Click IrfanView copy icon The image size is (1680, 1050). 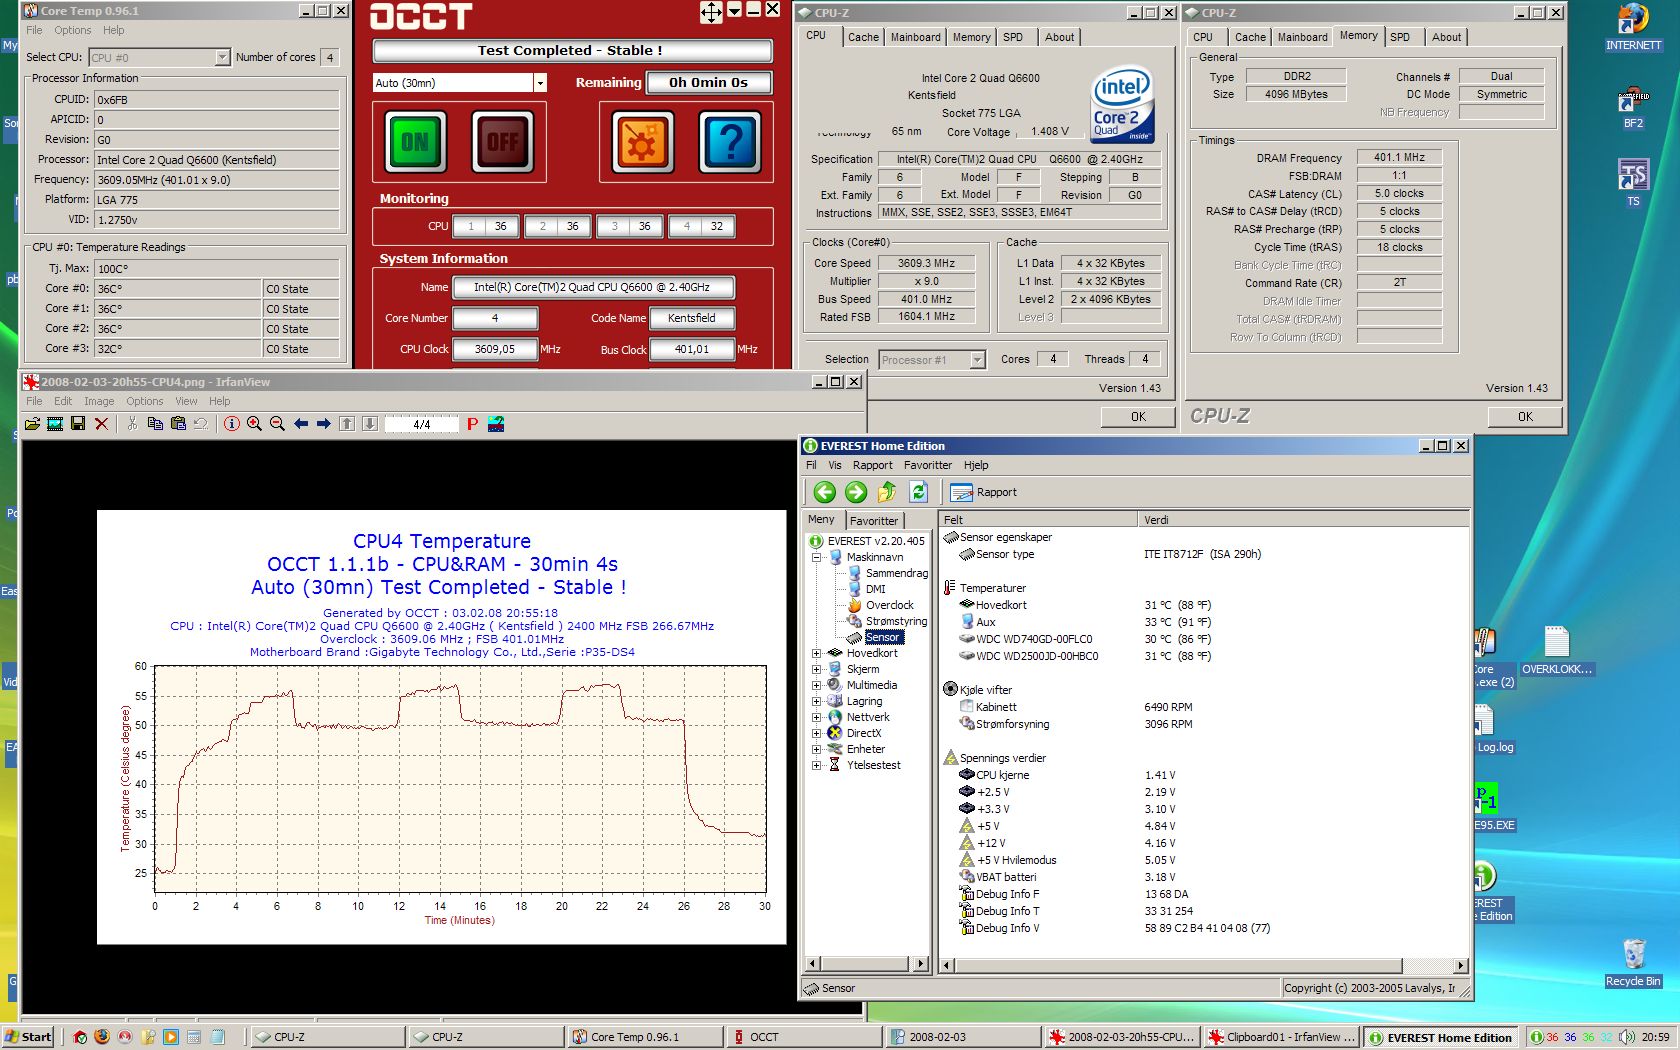(155, 424)
